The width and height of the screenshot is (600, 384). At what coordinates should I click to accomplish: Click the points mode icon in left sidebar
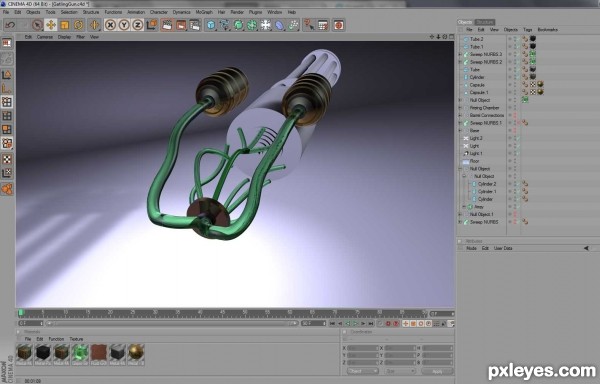pyautogui.click(x=7, y=102)
